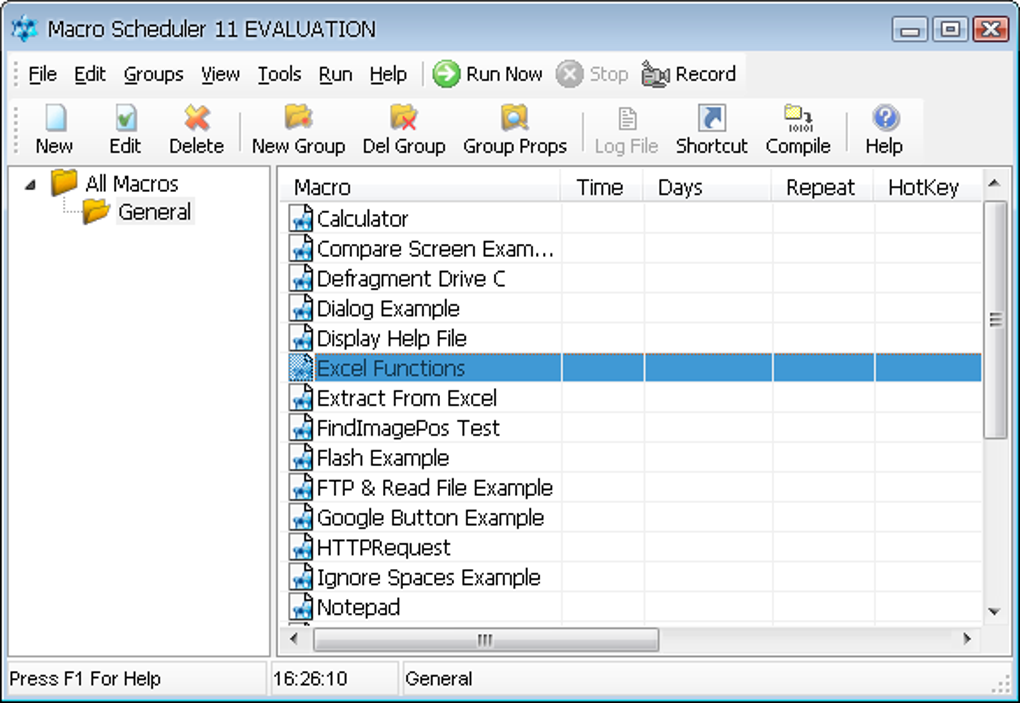
Task: Click the General group folder icon
Action: (x=96, y=211)
